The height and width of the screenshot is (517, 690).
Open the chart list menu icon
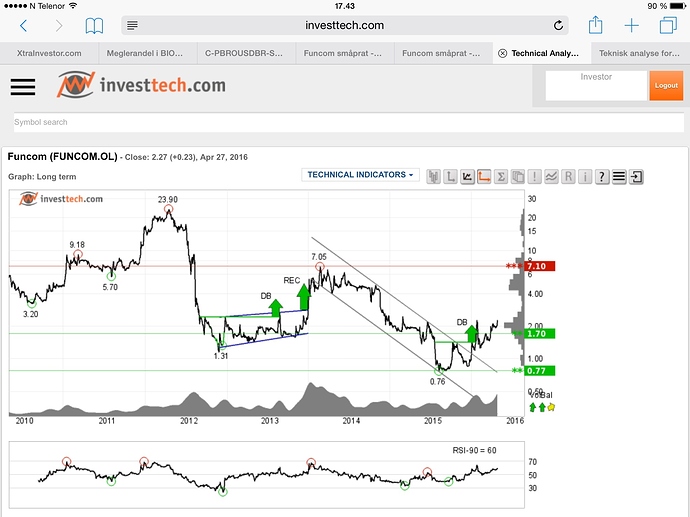click(x=619, y=177)
